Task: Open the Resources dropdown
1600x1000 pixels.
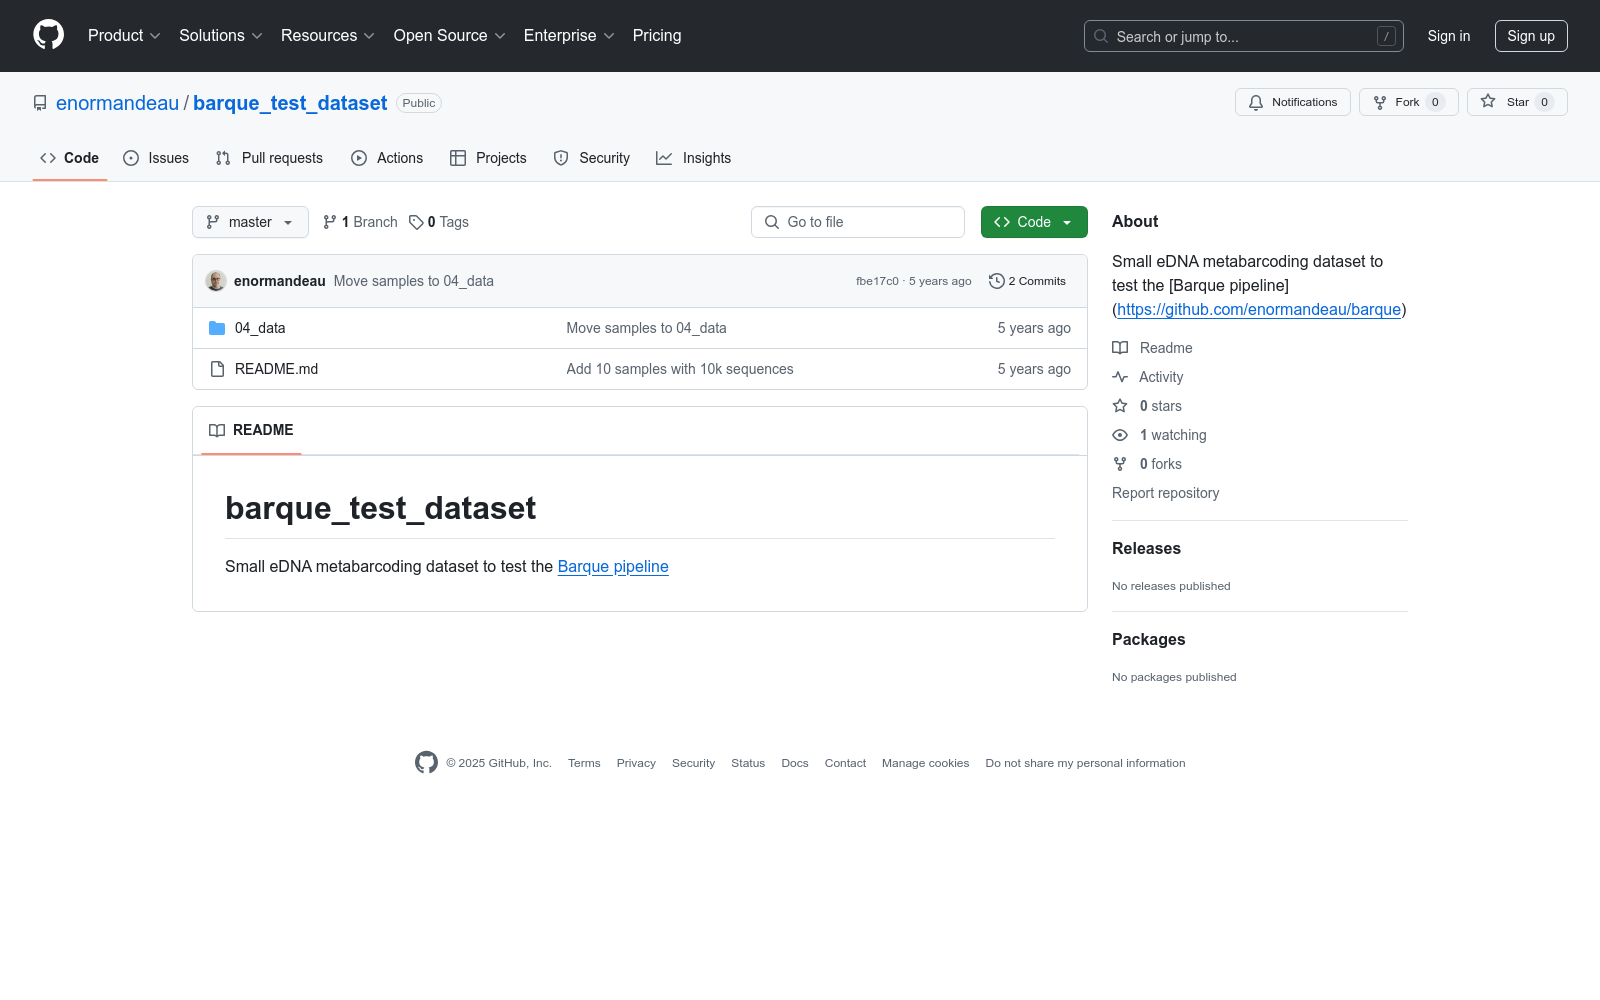Action: coord(328,36)
